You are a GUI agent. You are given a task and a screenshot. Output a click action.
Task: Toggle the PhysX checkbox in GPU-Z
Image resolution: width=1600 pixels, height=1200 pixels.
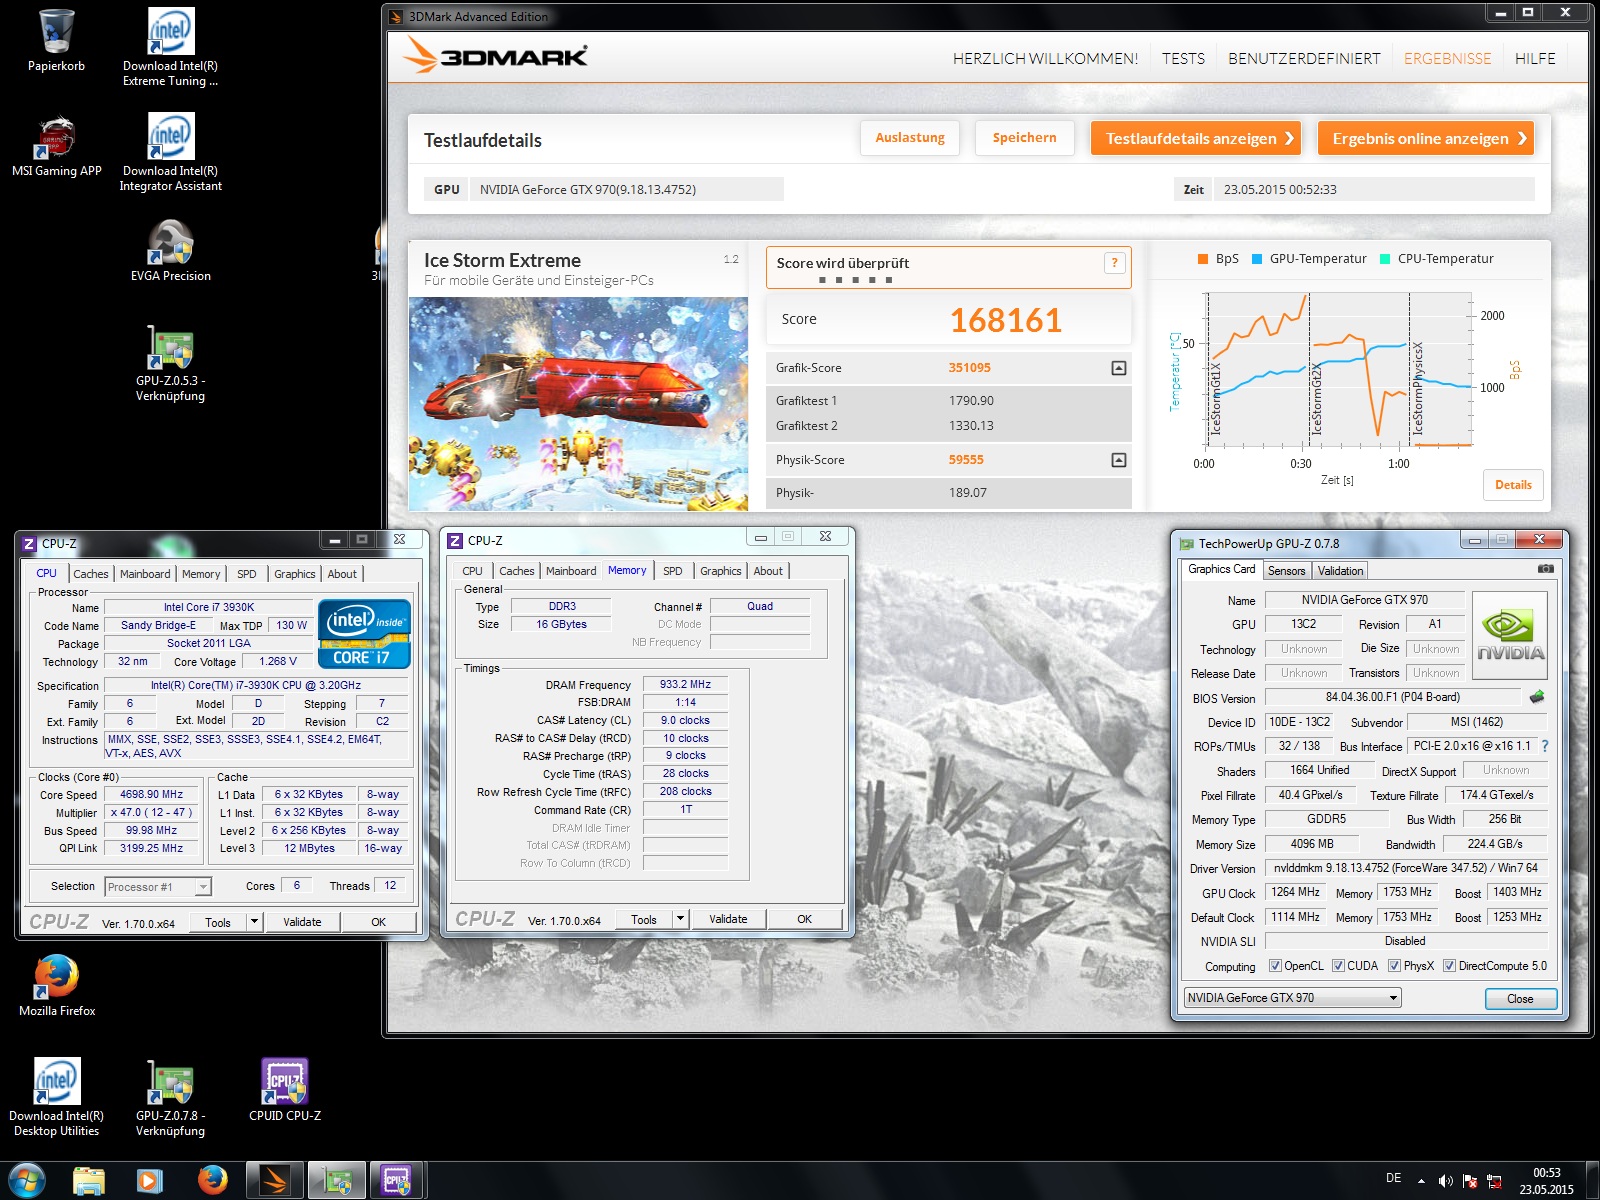(x=1394, y=966)
